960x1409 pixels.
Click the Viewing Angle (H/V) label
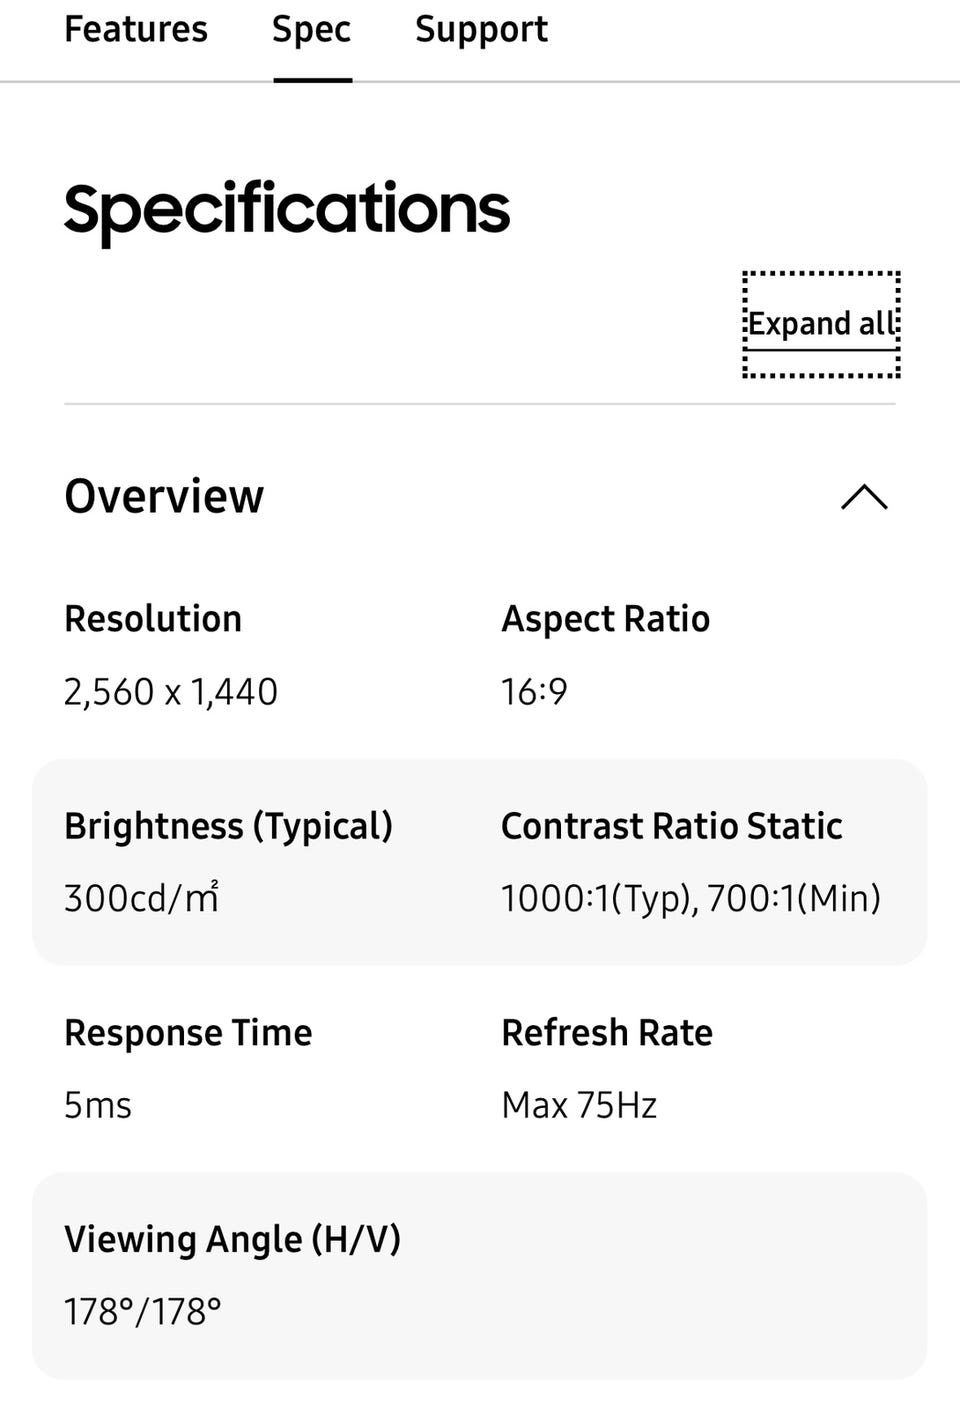click(x=232, y=1239)
